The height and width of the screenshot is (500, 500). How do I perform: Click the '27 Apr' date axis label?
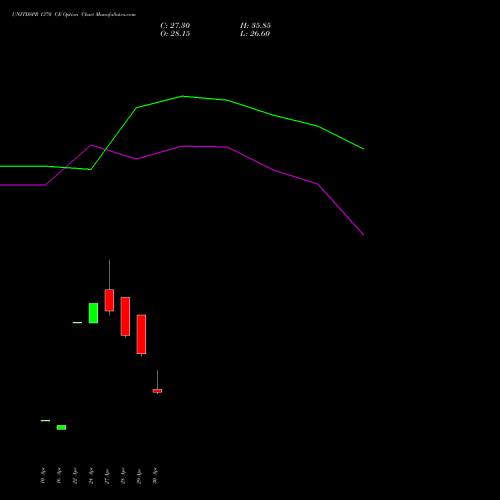pos(107,476)
